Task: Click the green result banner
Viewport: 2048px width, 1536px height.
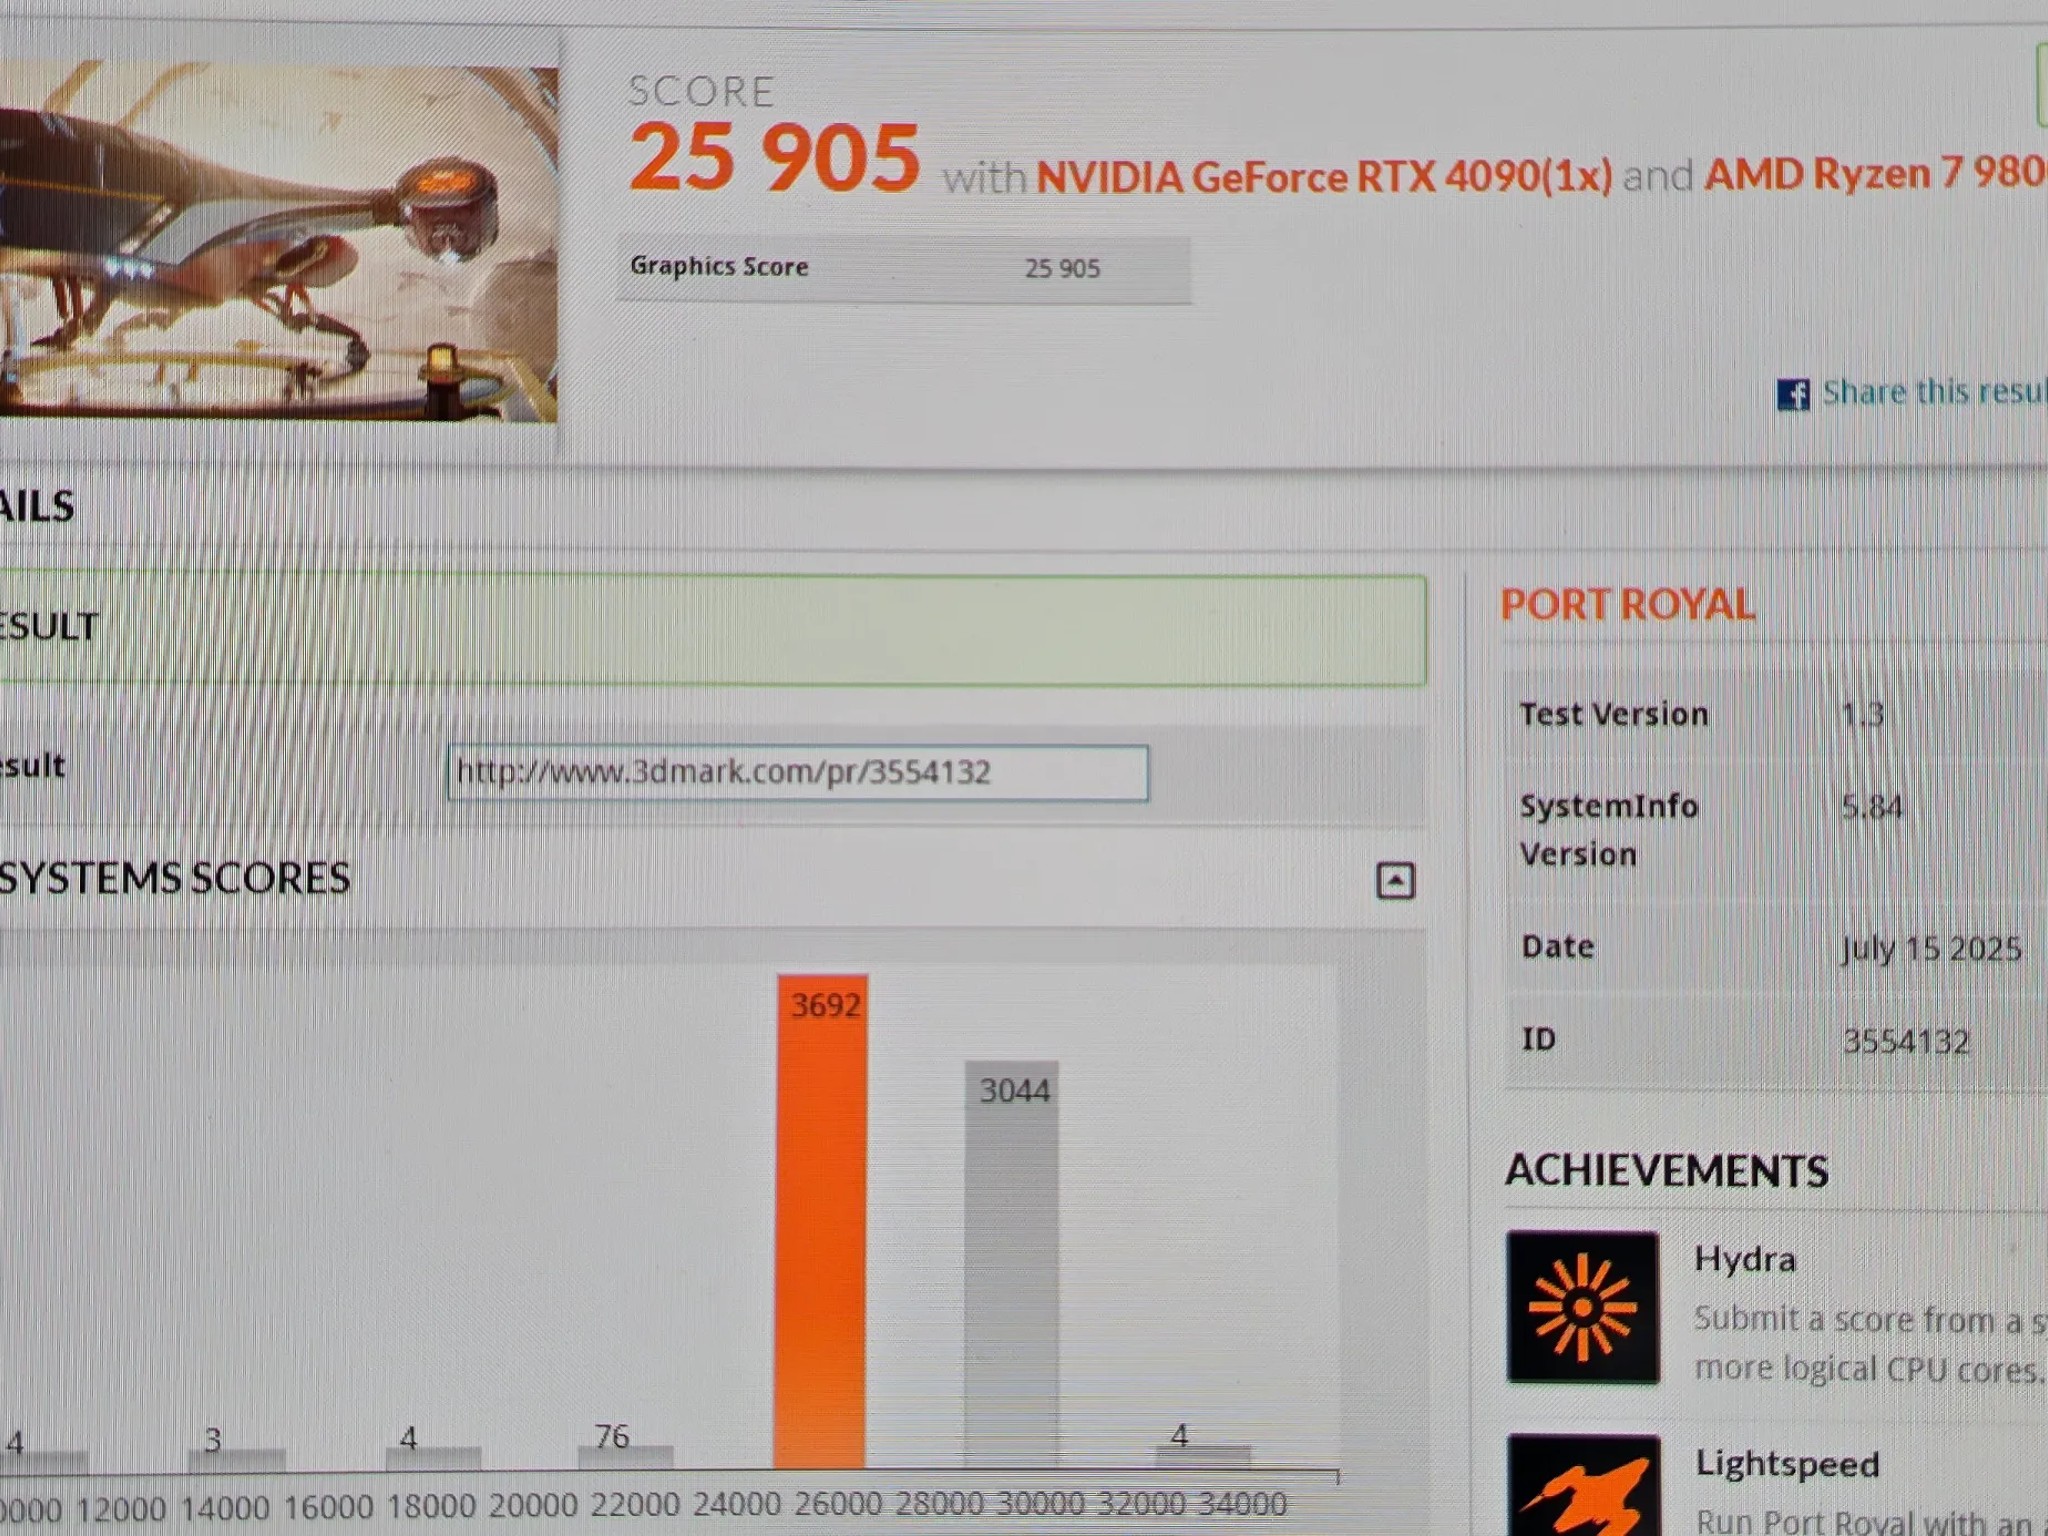Action: pyautogui.click(x=712, y=630)
